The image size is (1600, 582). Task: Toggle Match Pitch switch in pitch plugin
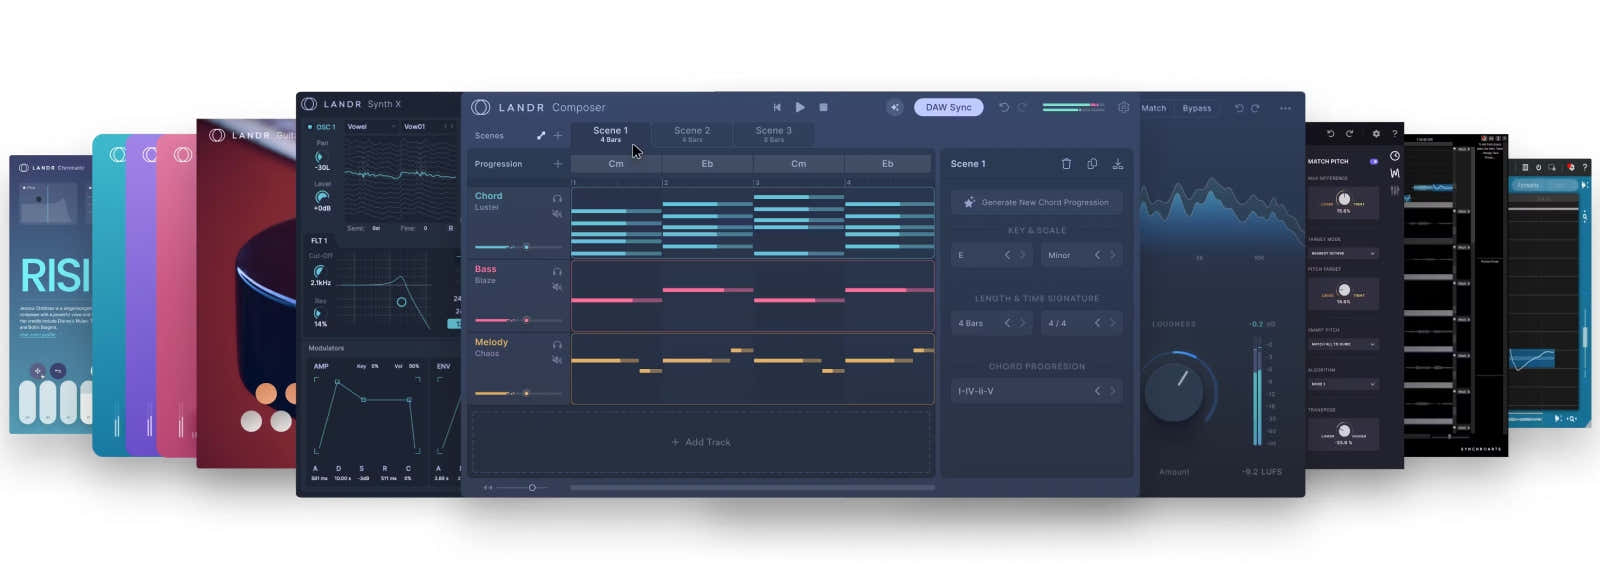coord(1374,161)
